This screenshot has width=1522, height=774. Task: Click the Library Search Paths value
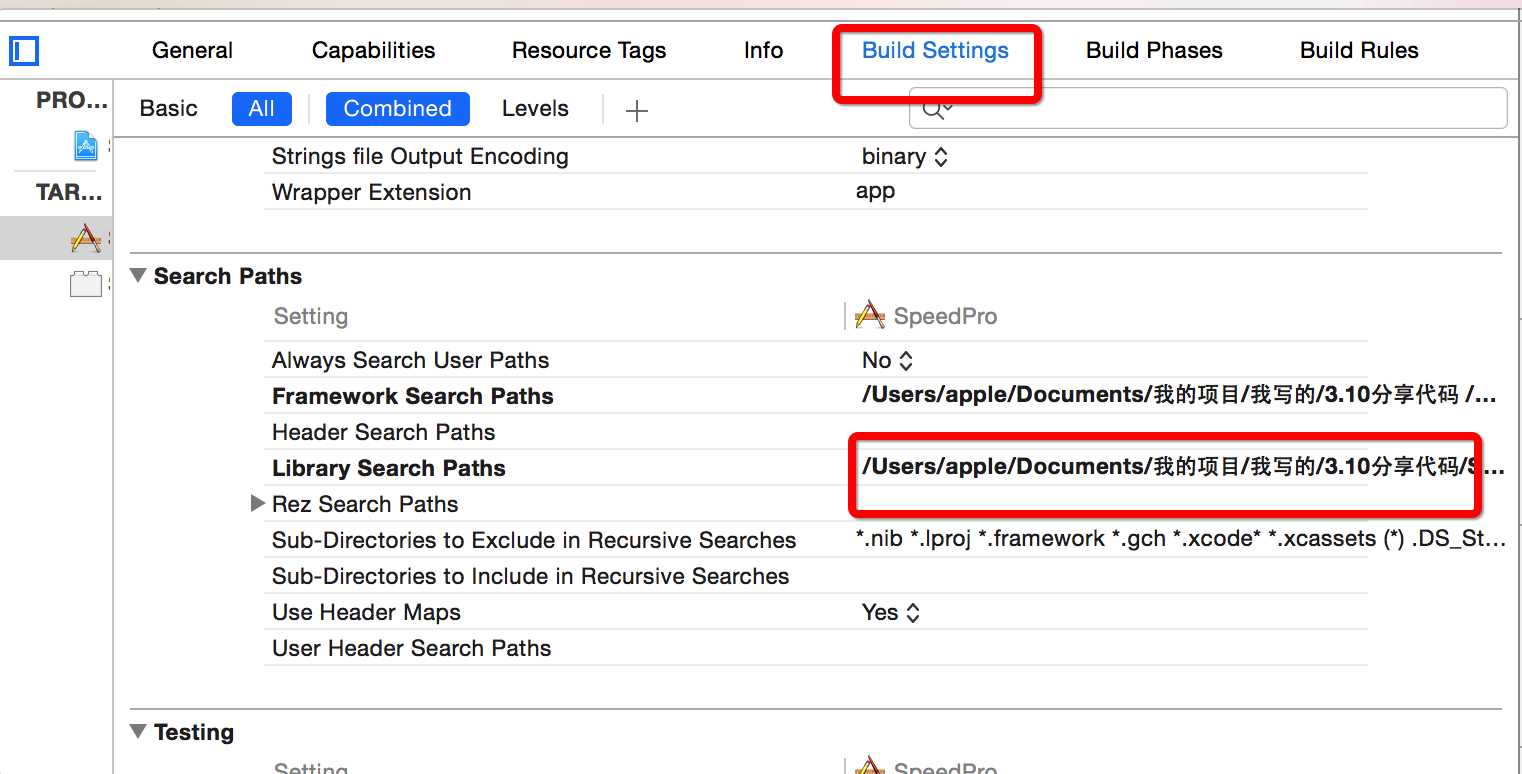pyautogui.click(x=1160, y=468)
